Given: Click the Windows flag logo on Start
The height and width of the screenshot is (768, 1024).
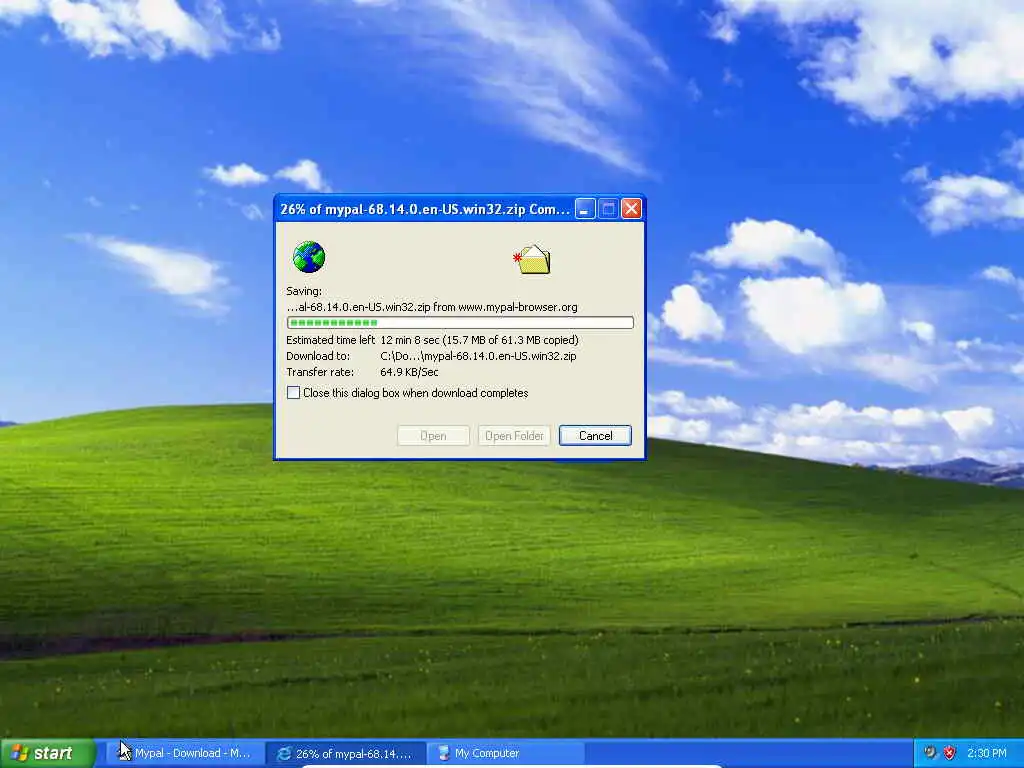Looking at the screenshot, I should (20, 753).
